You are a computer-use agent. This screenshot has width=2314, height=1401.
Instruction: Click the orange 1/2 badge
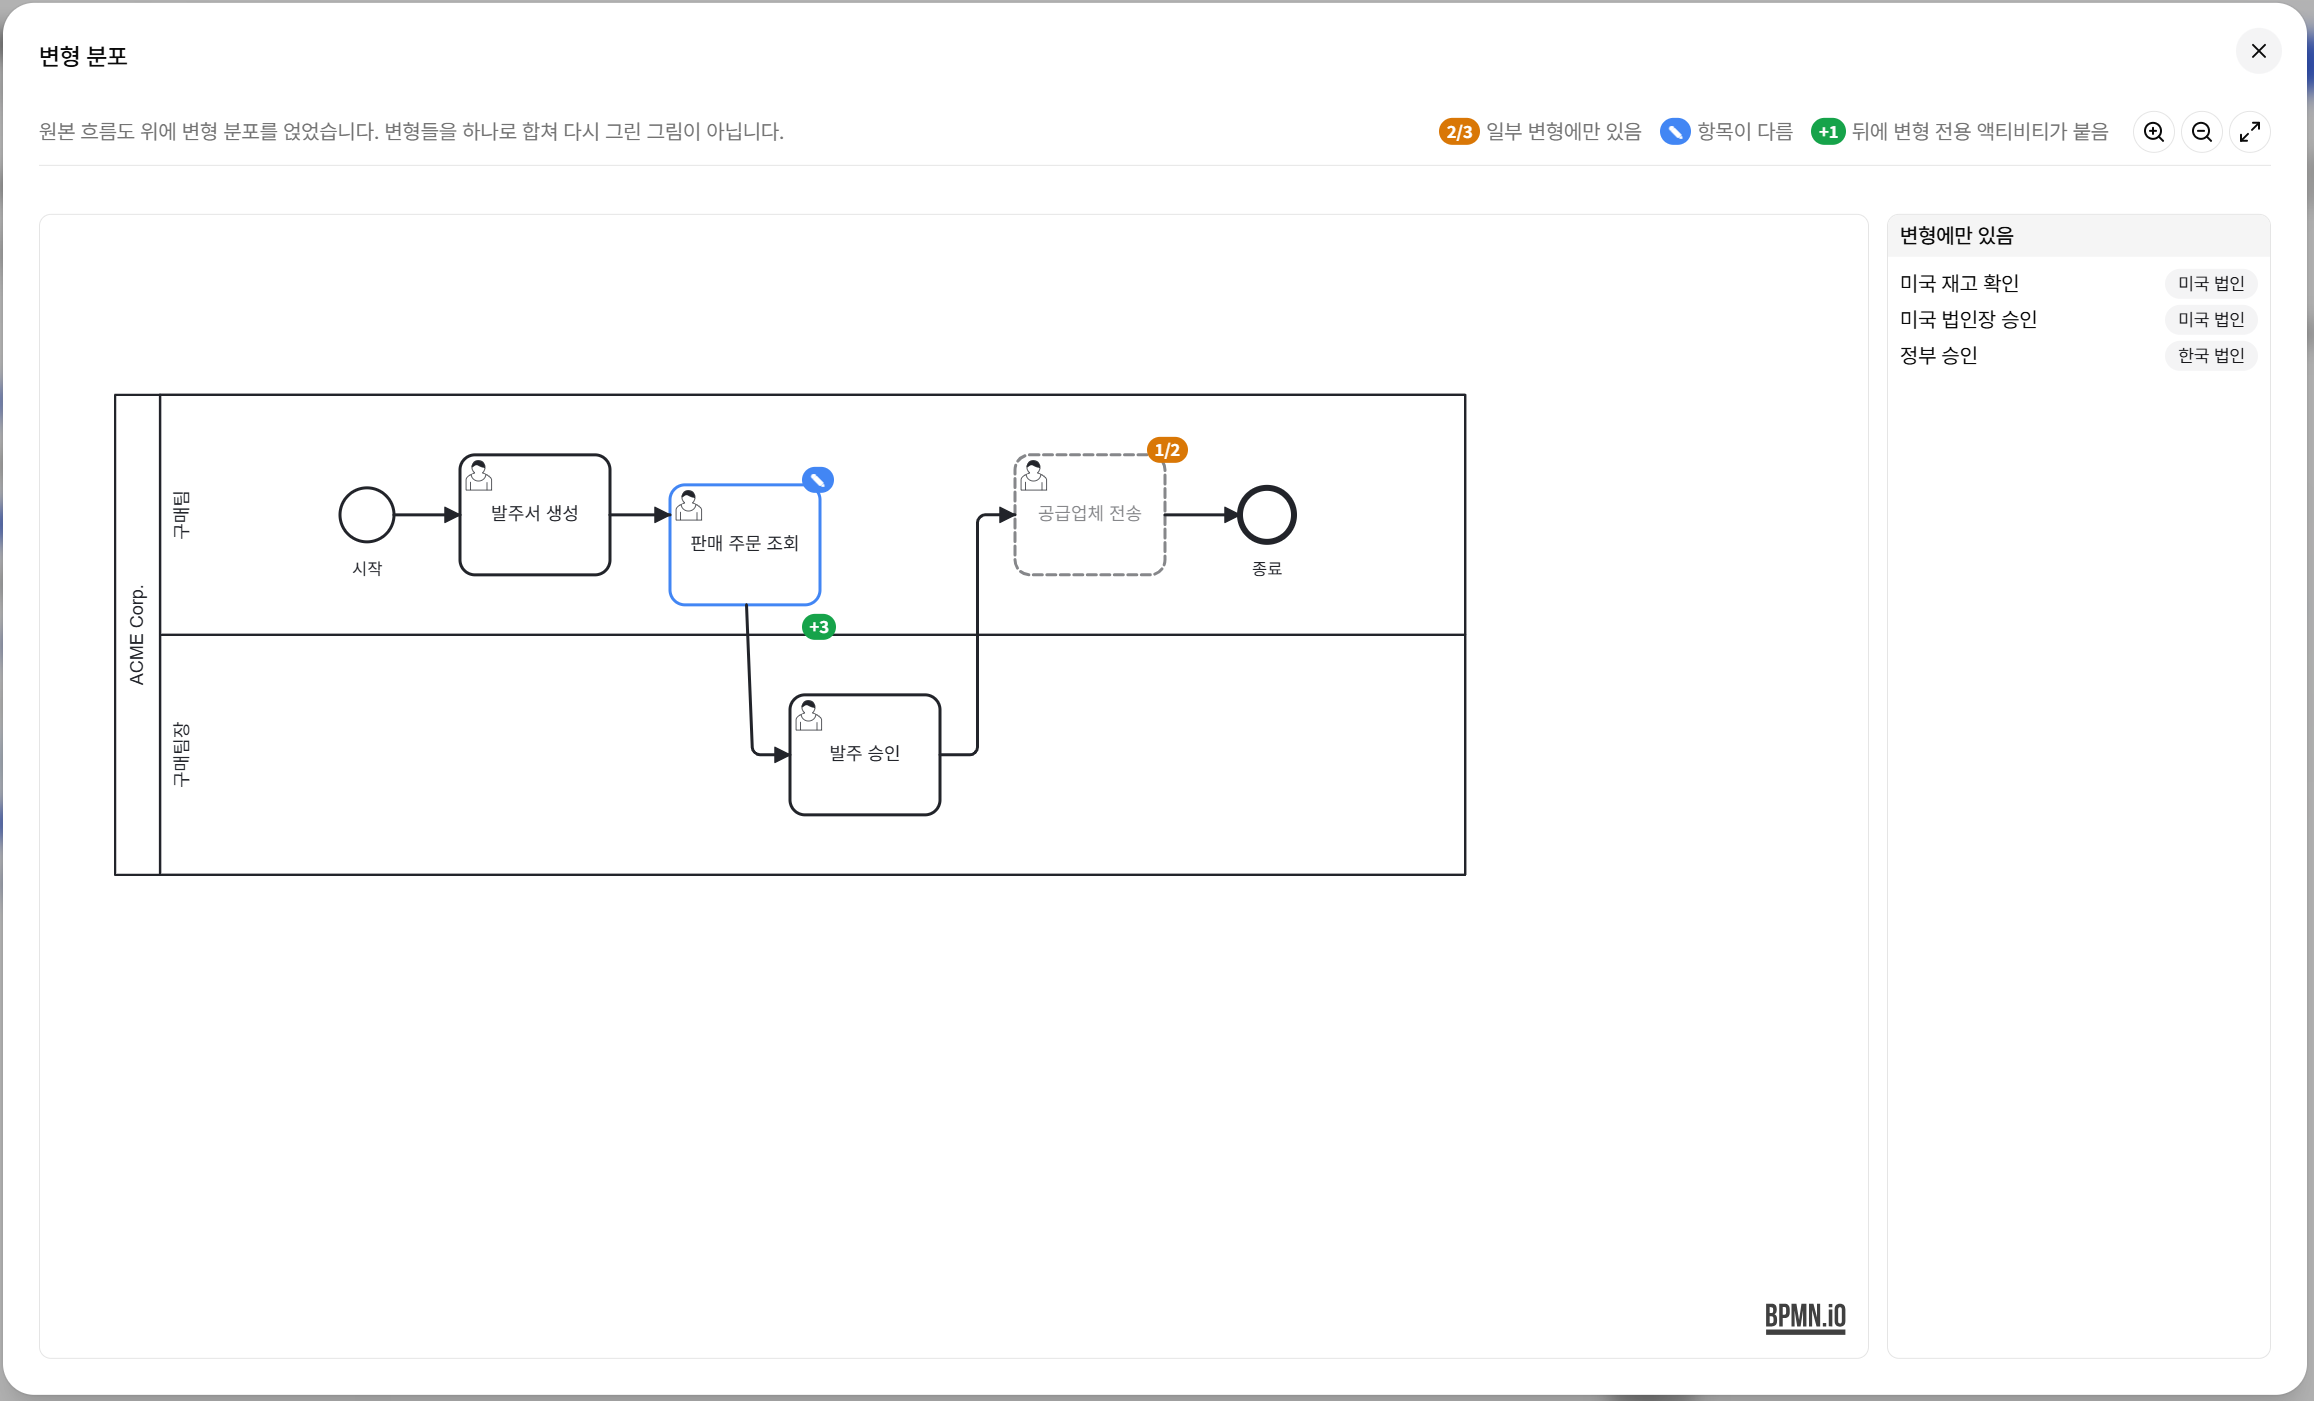[1167, 450]
